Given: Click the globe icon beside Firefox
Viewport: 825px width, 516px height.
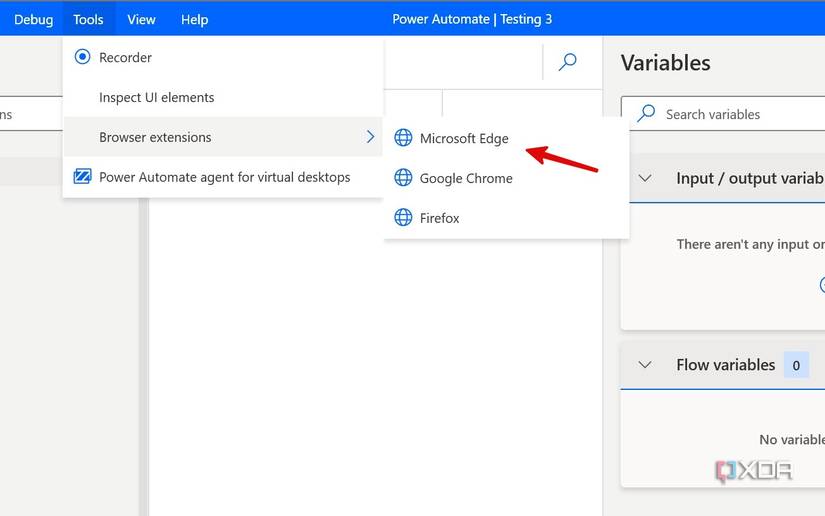Looking at the screenshot, I should [404, 217].
